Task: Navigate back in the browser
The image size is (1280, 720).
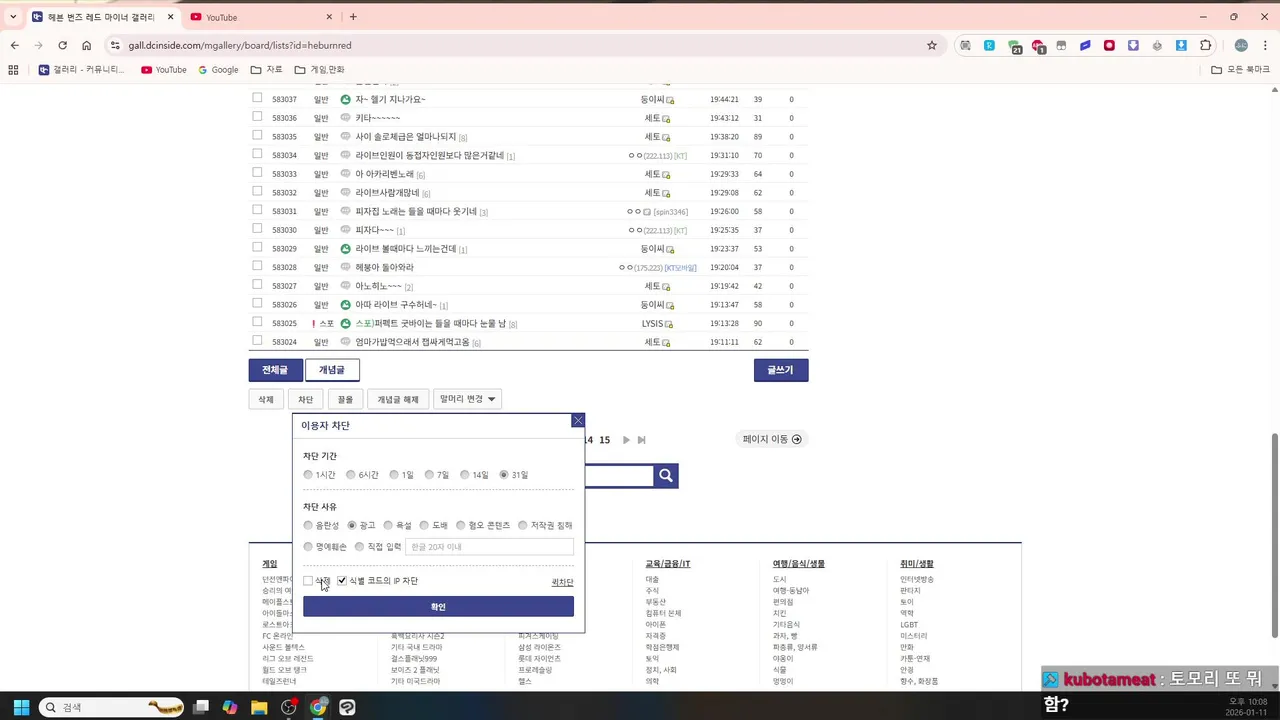Action: pos(14,45)
